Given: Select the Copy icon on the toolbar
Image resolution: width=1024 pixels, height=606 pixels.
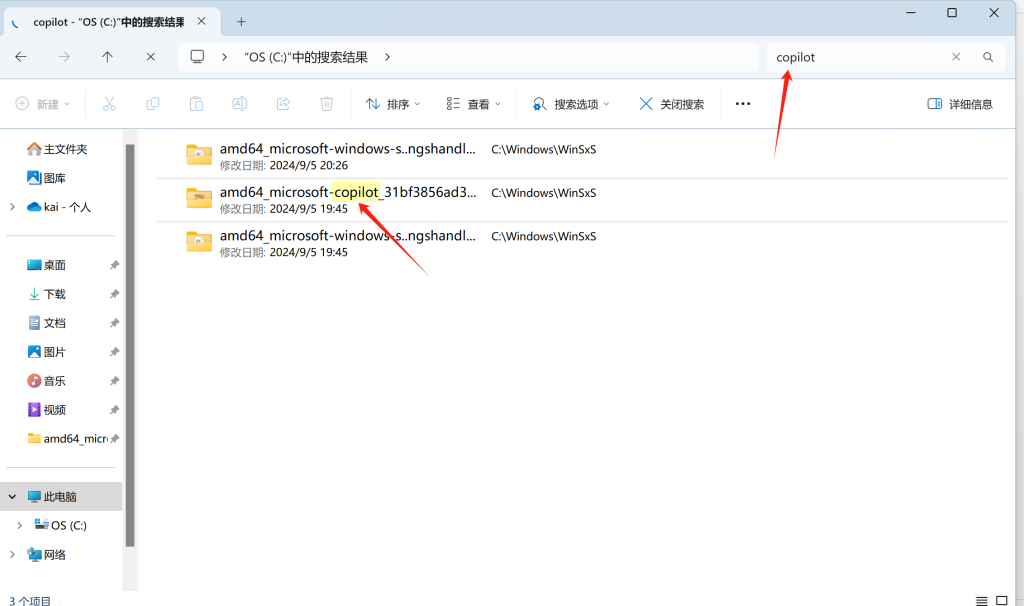Looking at the screenshot, I should tap(153, 103).
